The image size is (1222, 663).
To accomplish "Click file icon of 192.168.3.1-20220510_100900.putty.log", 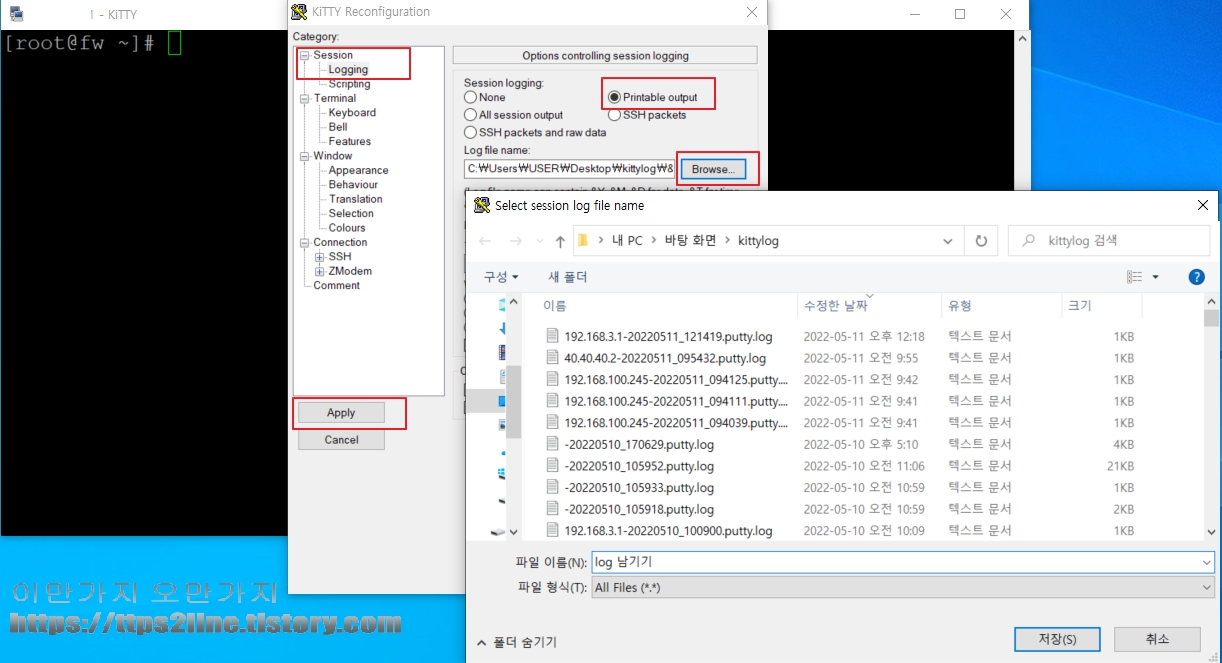I will point(553,531).
